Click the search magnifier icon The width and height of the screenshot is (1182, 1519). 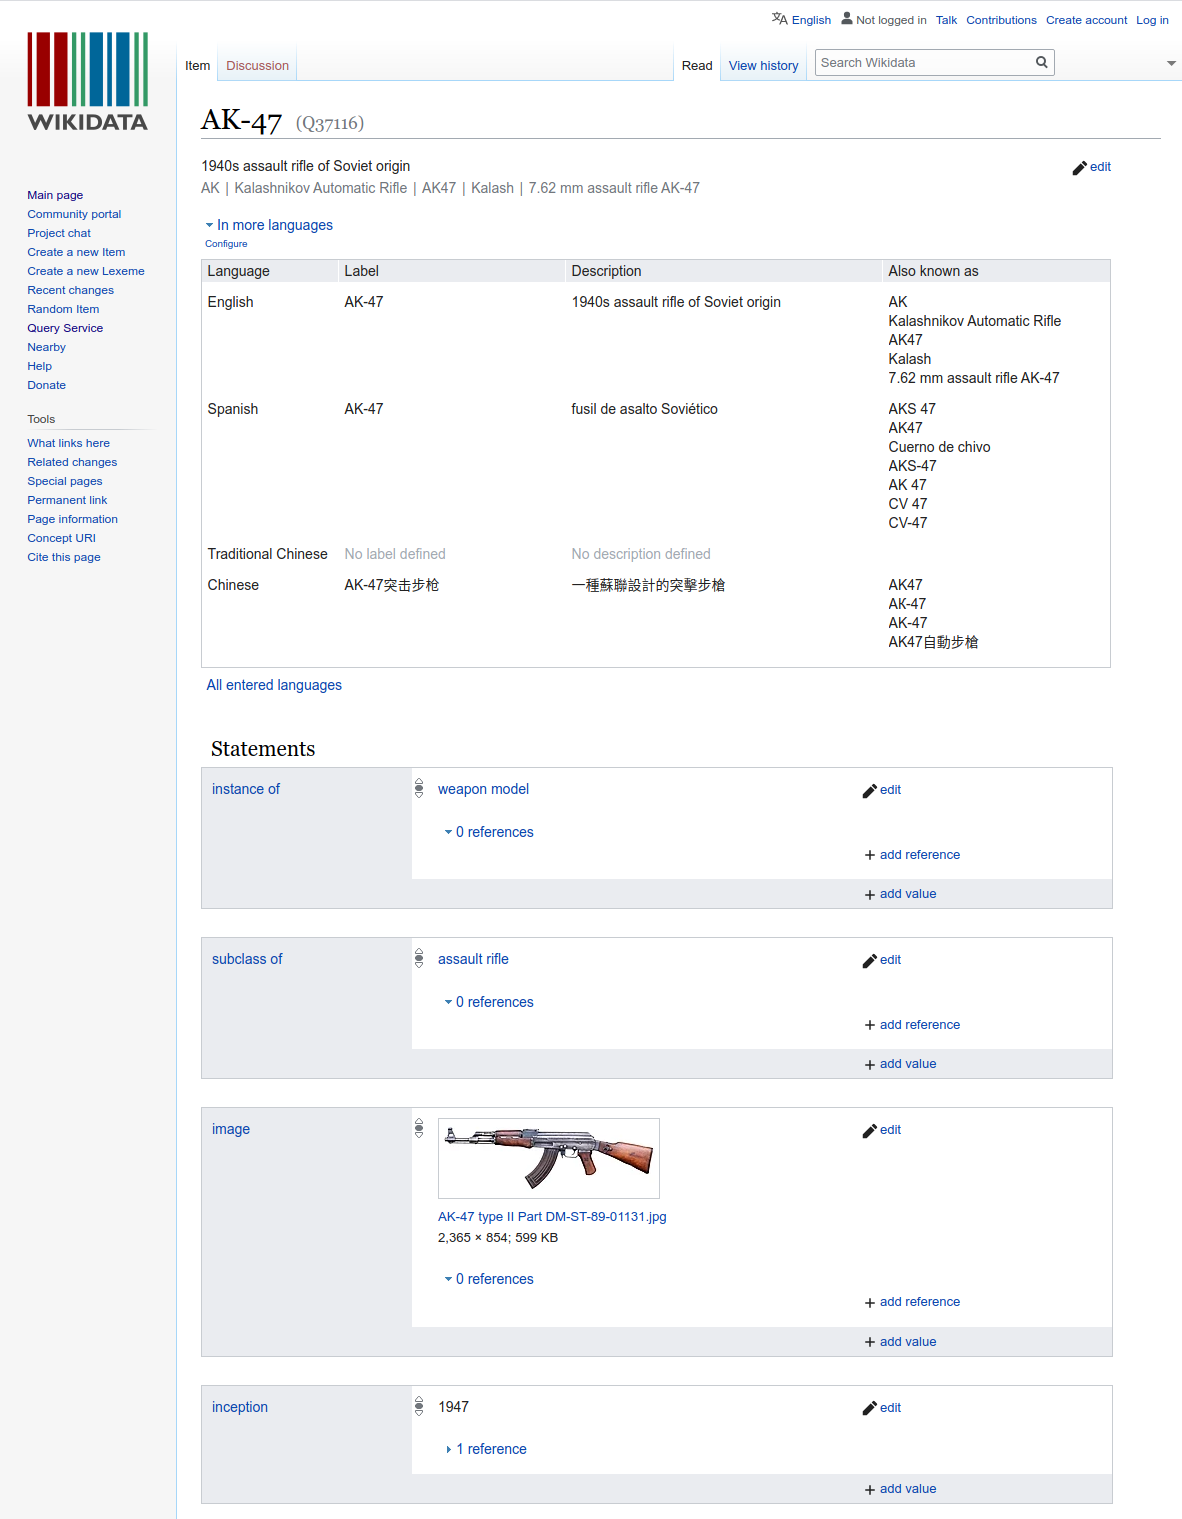pyautogui.click(x=1042, y=62)
